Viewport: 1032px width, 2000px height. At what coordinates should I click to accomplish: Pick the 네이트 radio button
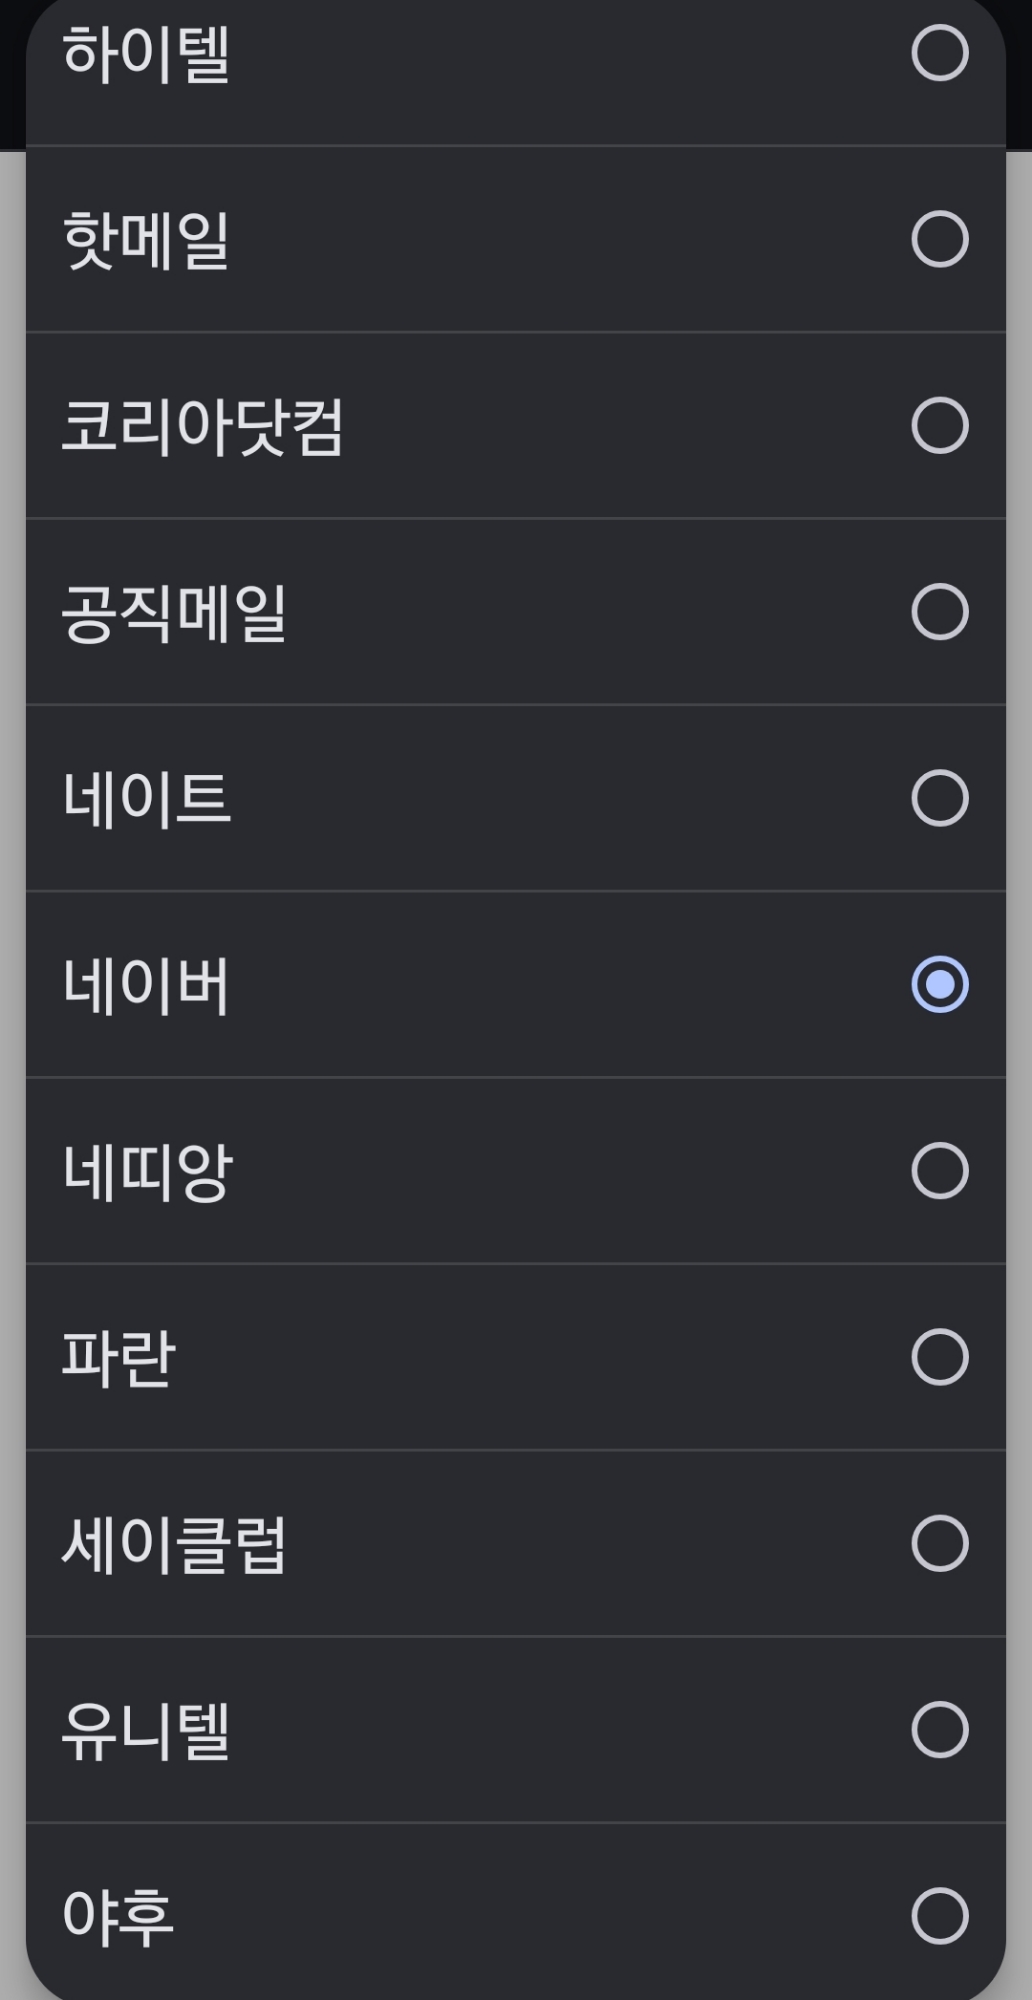[x=940, y=798]
